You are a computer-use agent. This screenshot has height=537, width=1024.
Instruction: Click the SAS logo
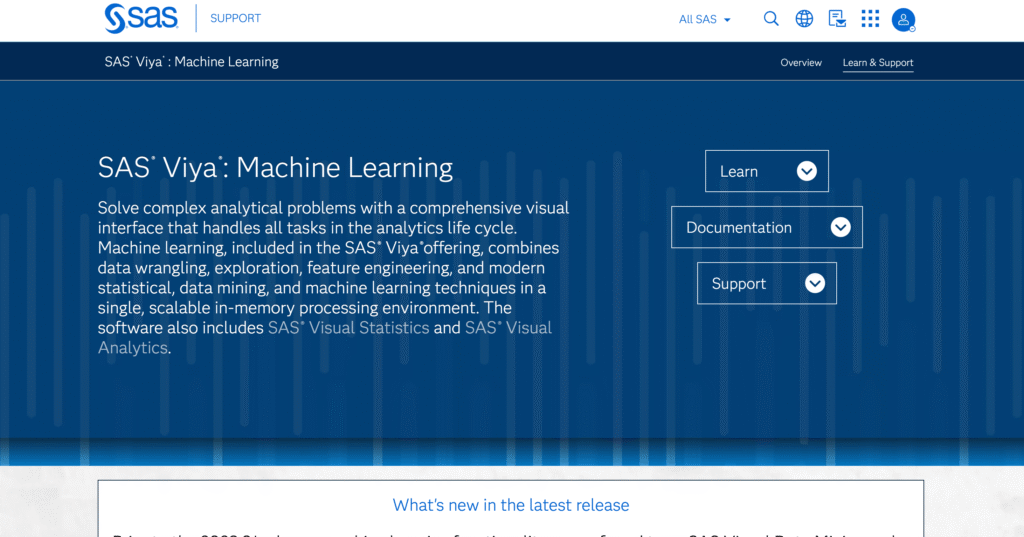pos(141,18)
